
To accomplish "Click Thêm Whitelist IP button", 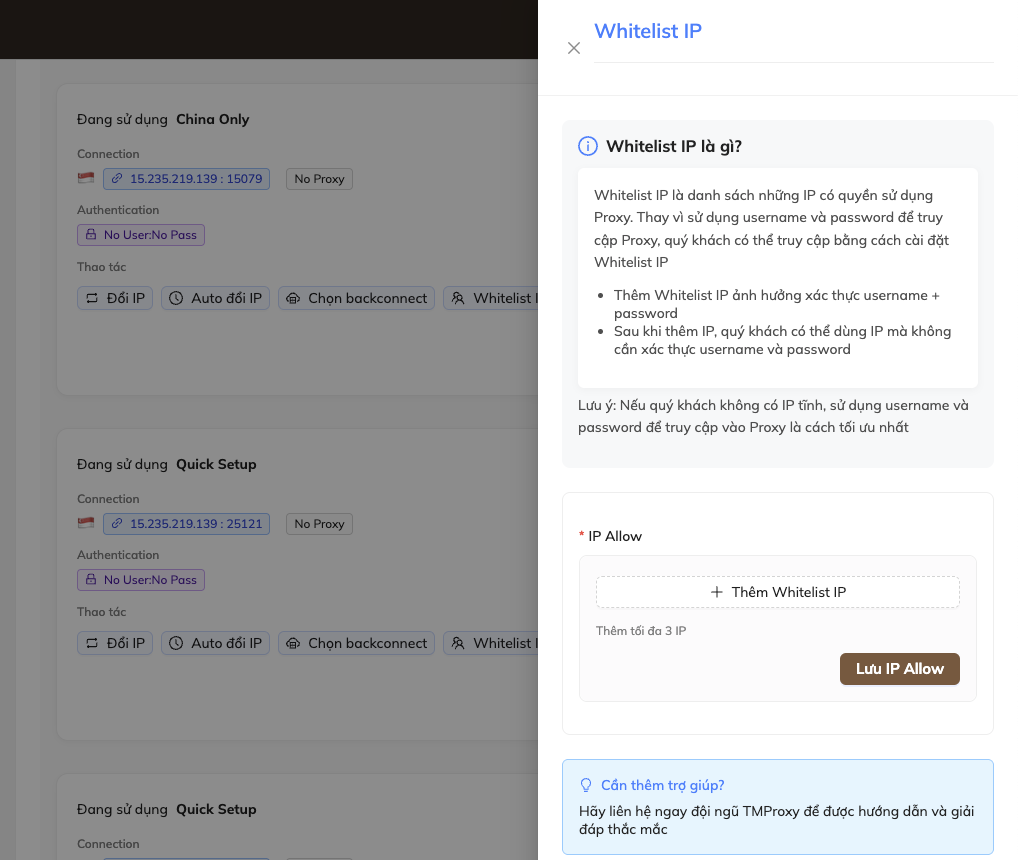I will click(778, 592).
